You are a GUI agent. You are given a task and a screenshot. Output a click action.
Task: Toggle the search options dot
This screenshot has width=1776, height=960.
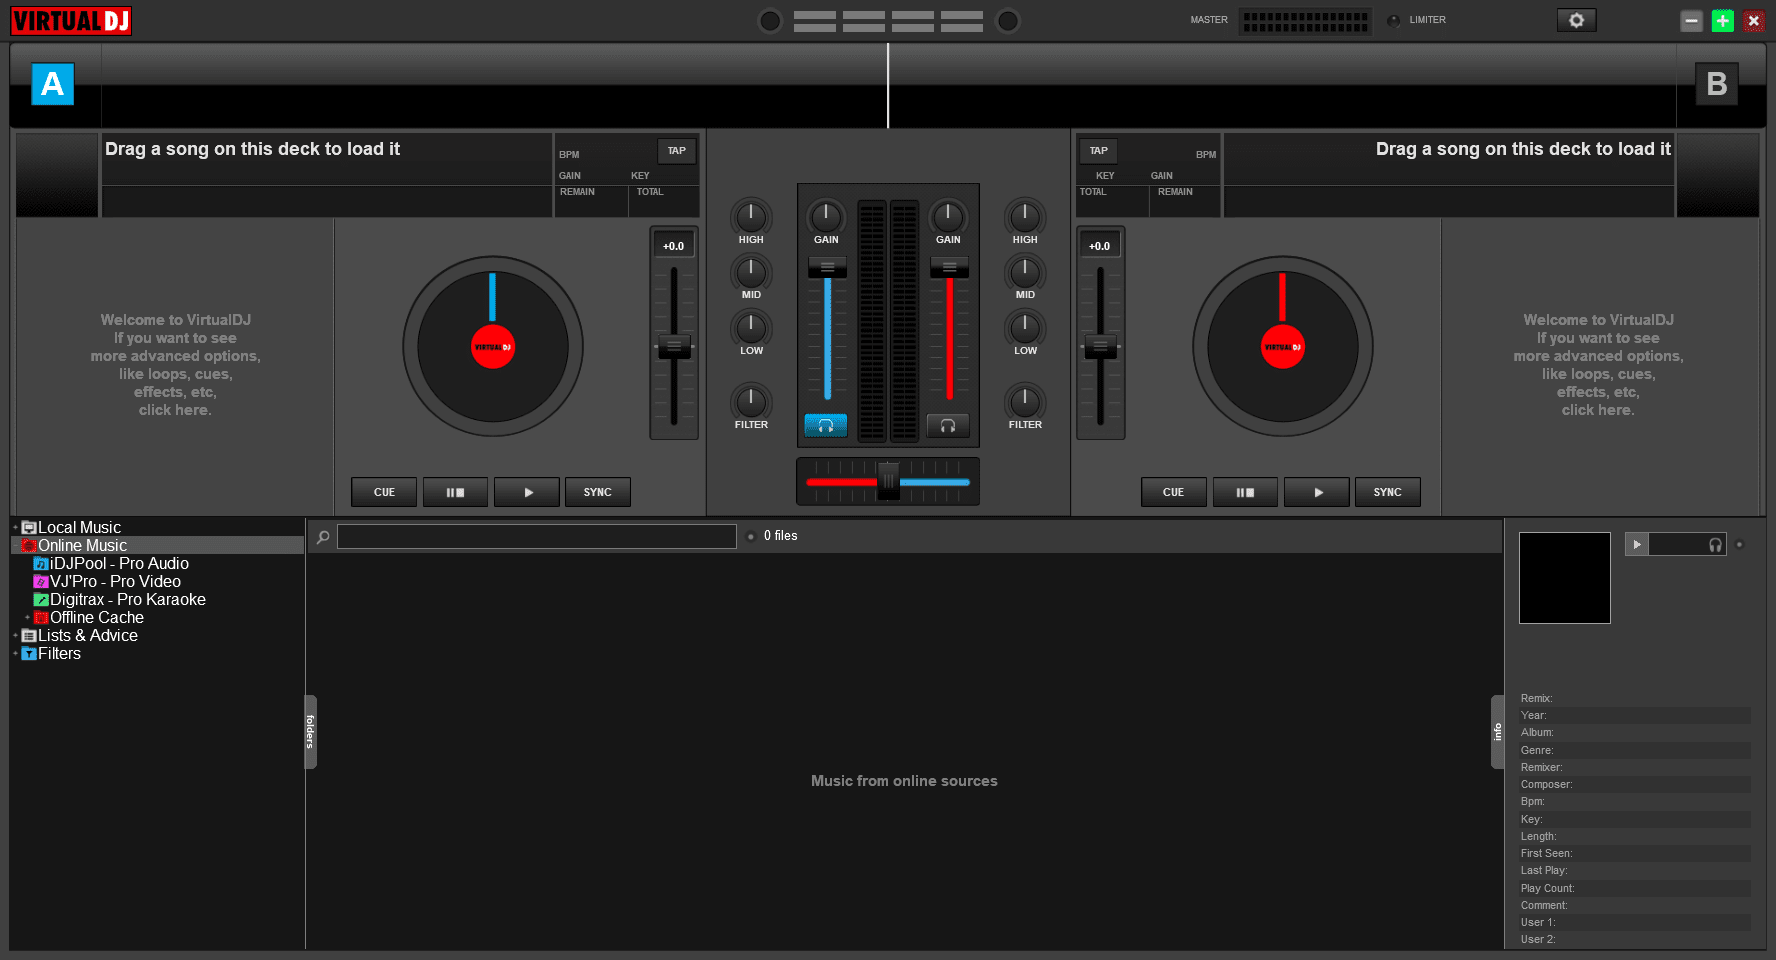751,537
